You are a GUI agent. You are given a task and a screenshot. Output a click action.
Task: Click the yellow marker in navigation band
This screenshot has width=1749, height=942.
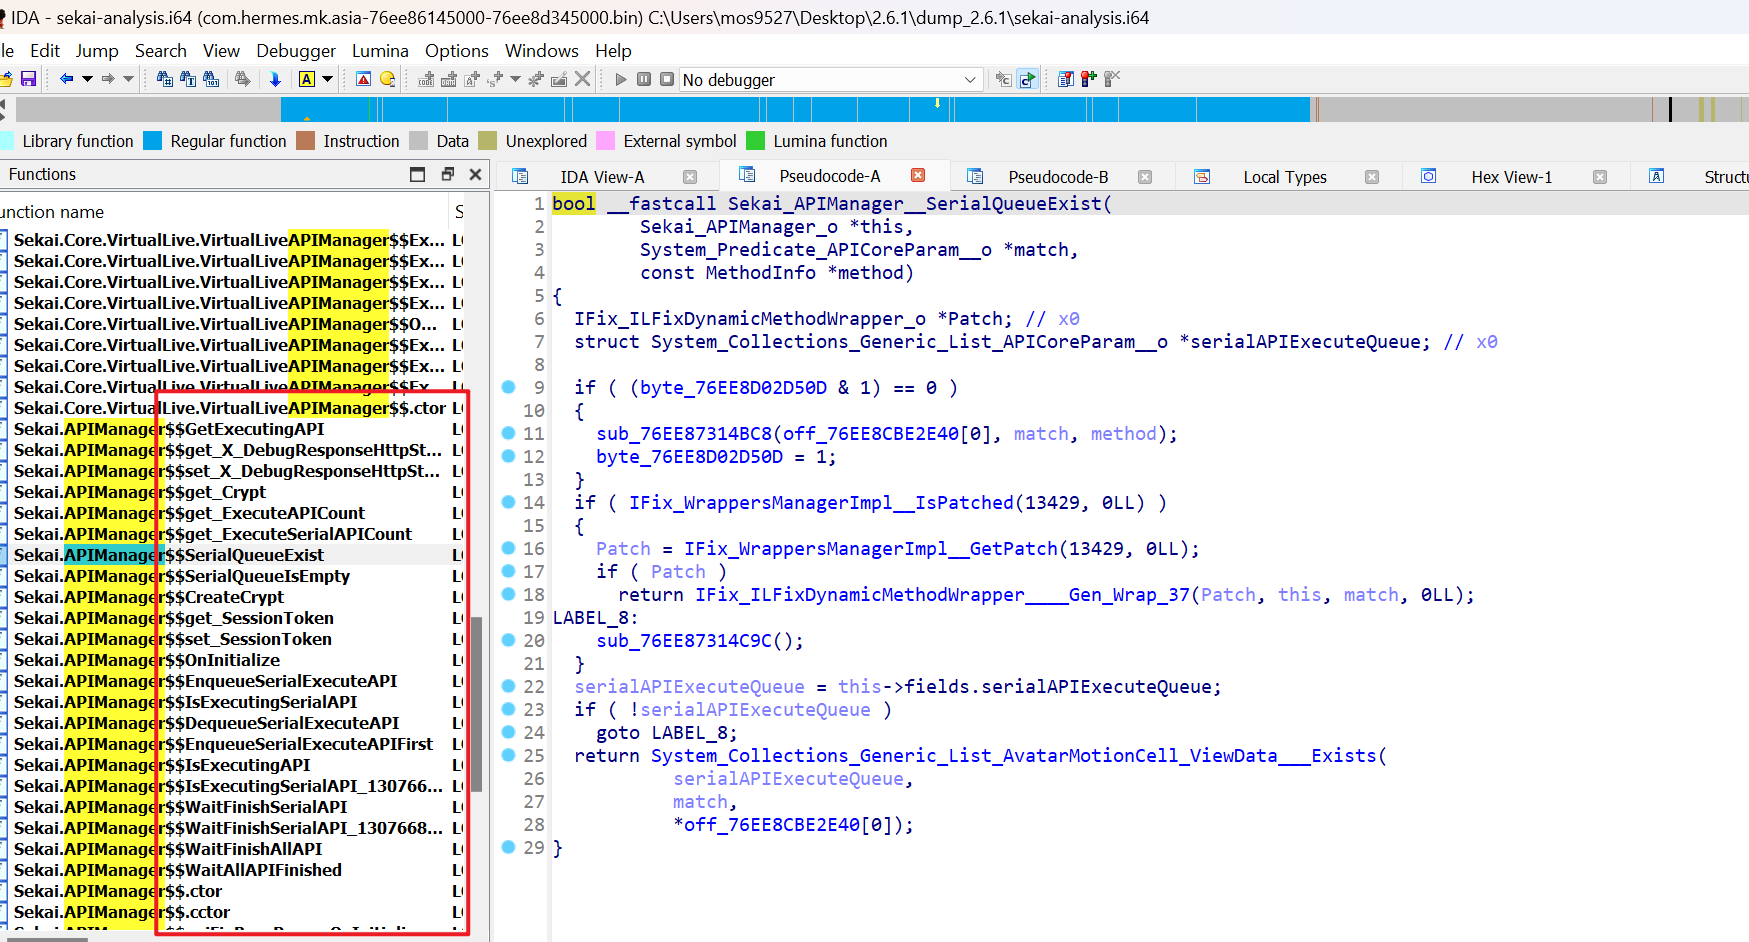click(x=937, y=103)
